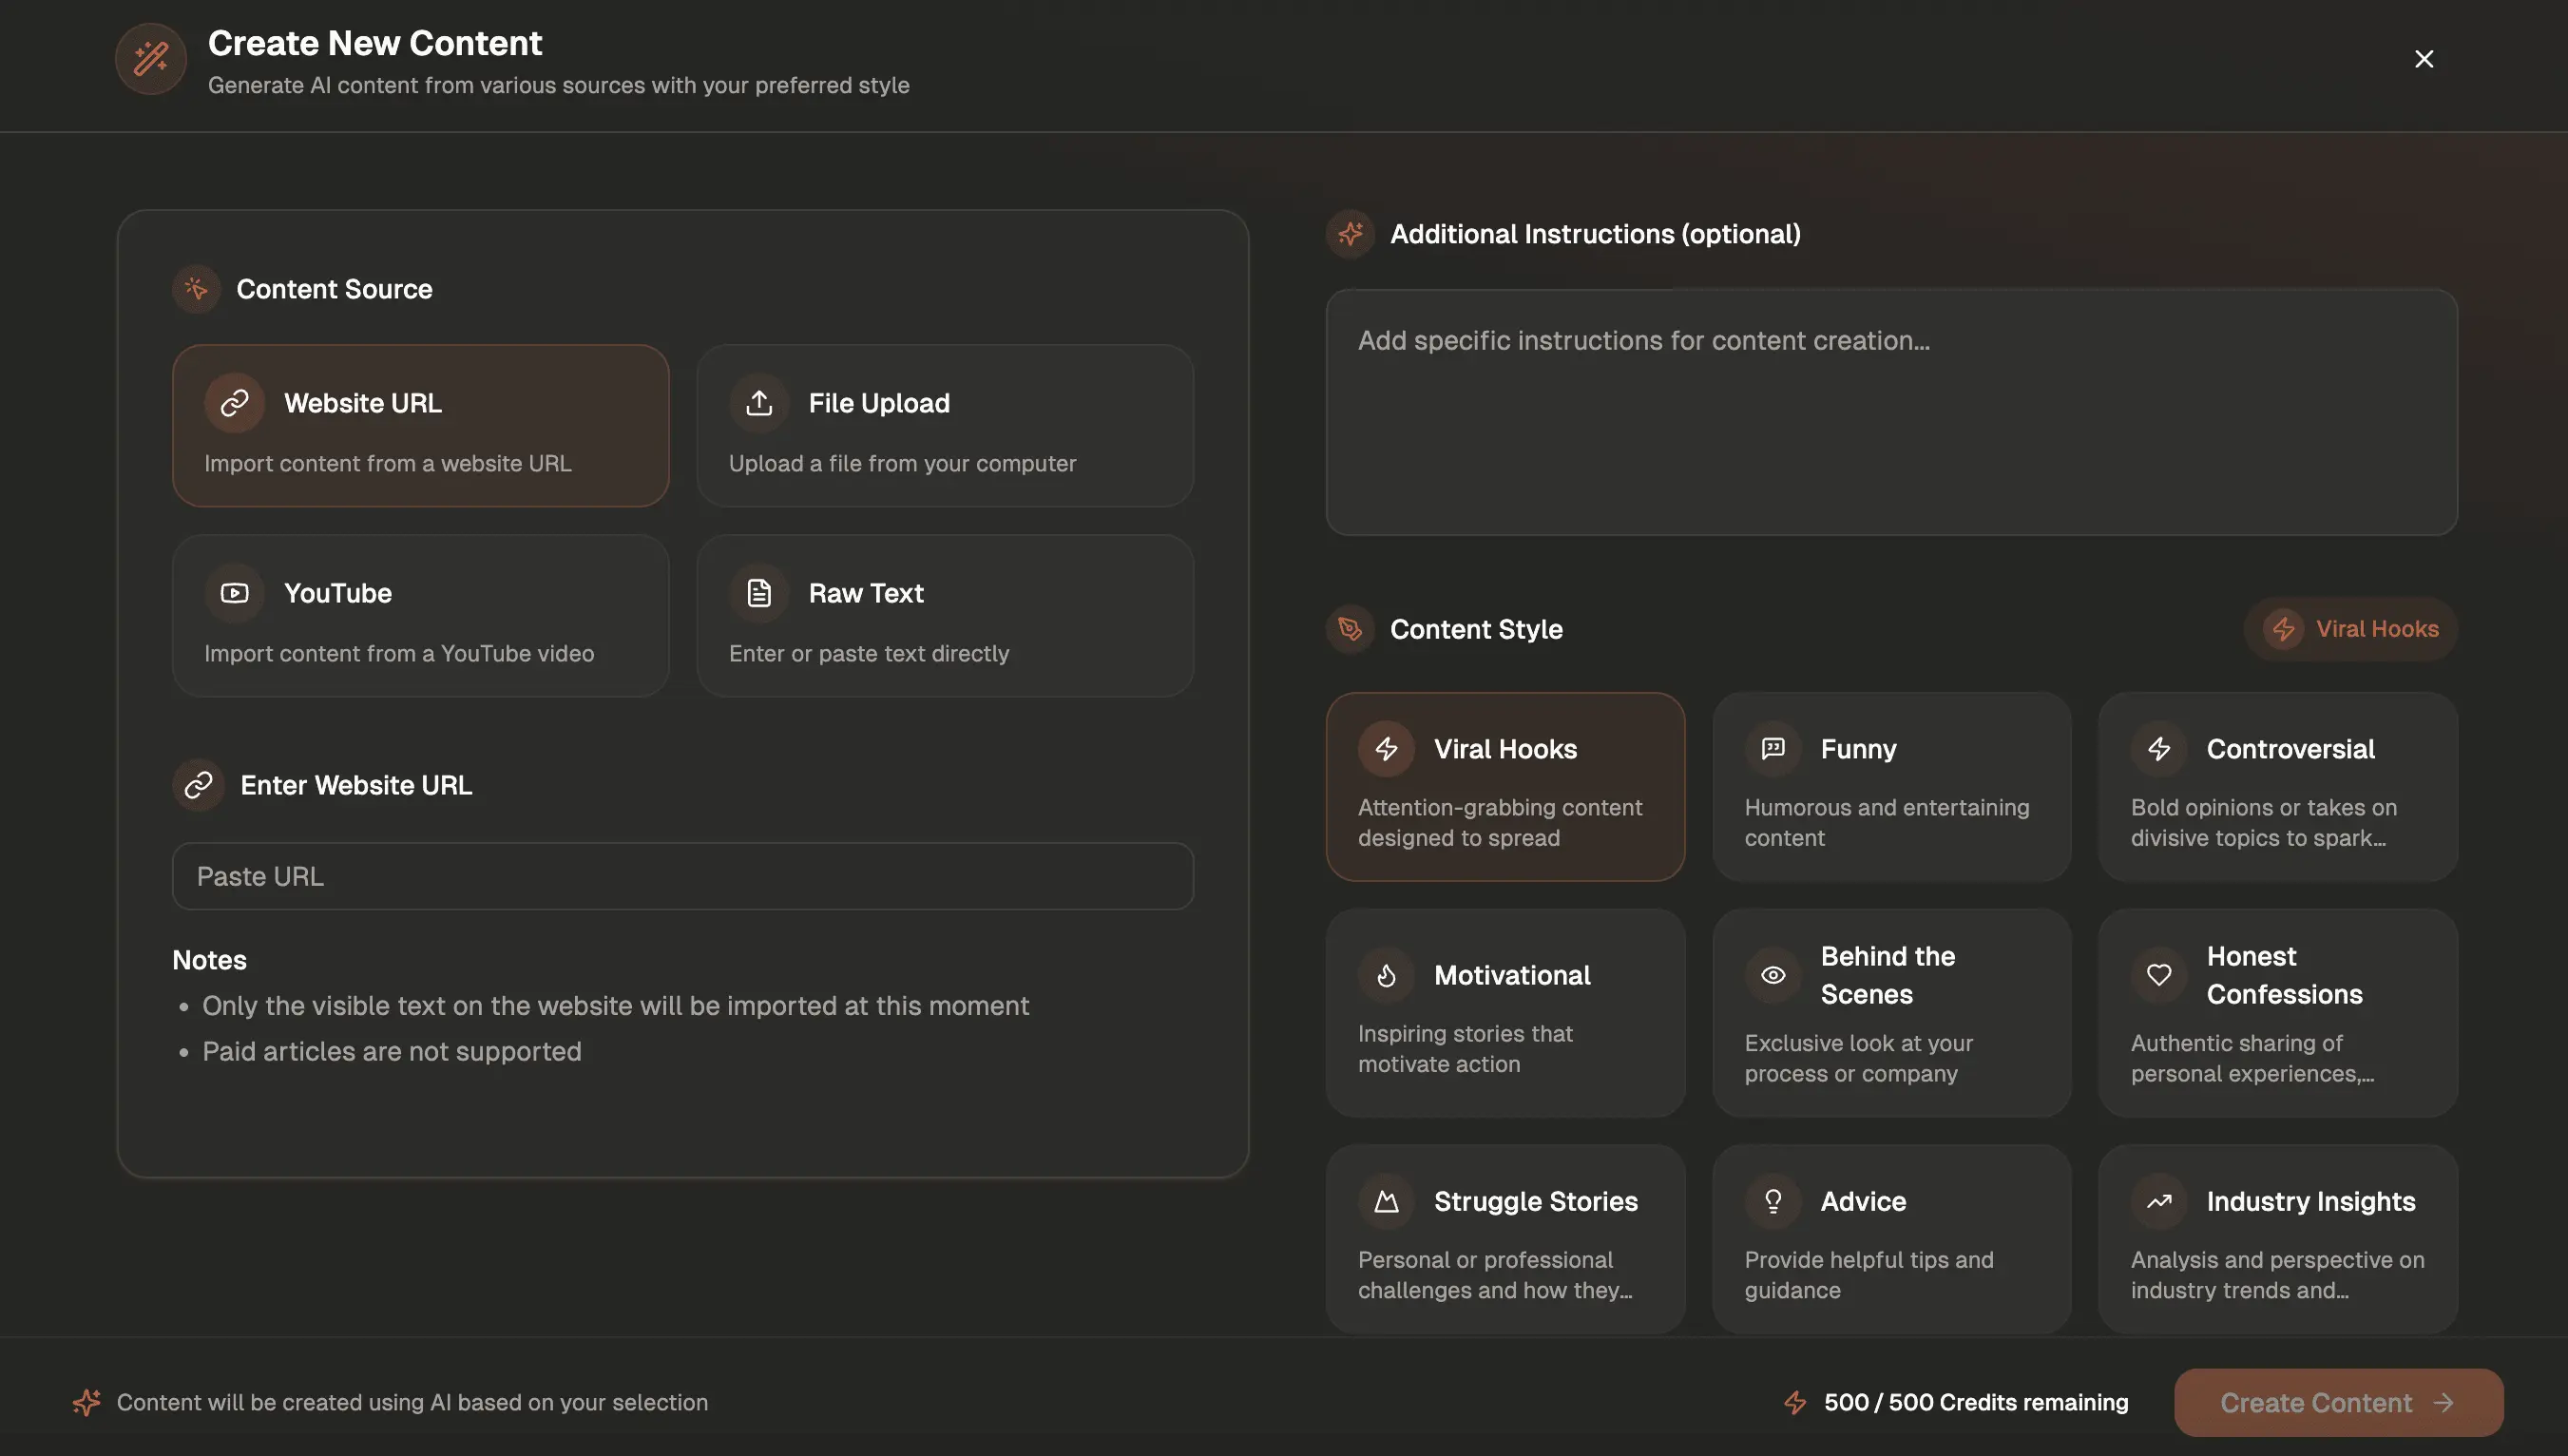The height and width of the screenshot is (1456, 2568).
Task: Click the trend-line icon on Industry Insights
Action: pyautogui.click(x=2159, y=1201)
